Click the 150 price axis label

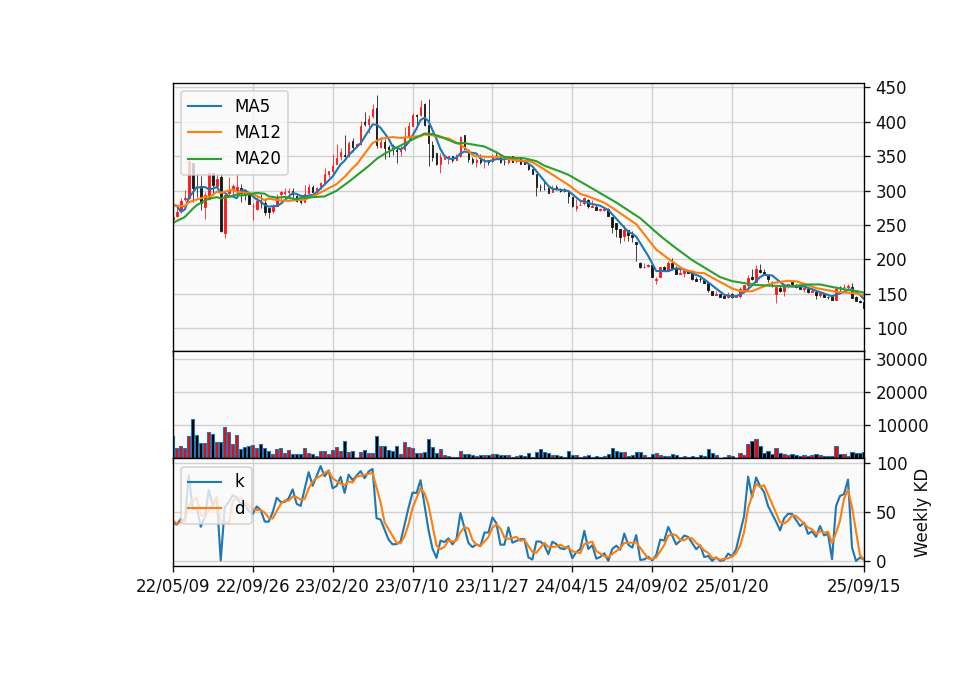891,294
